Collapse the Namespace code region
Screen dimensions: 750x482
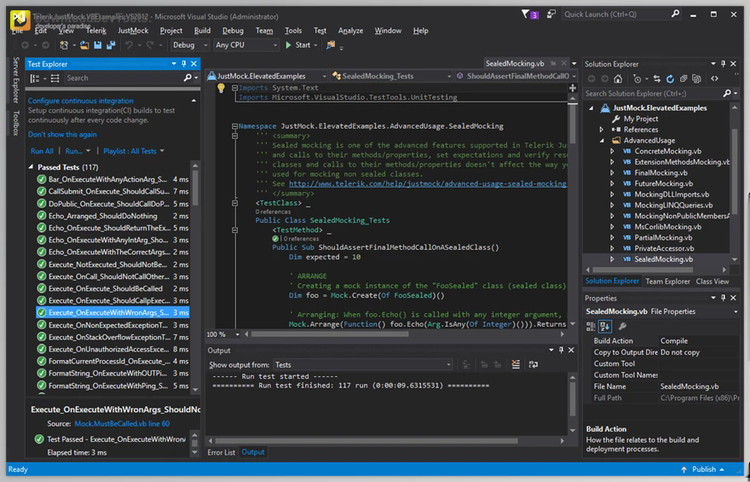pyautogui.click(x=234, y=126)
